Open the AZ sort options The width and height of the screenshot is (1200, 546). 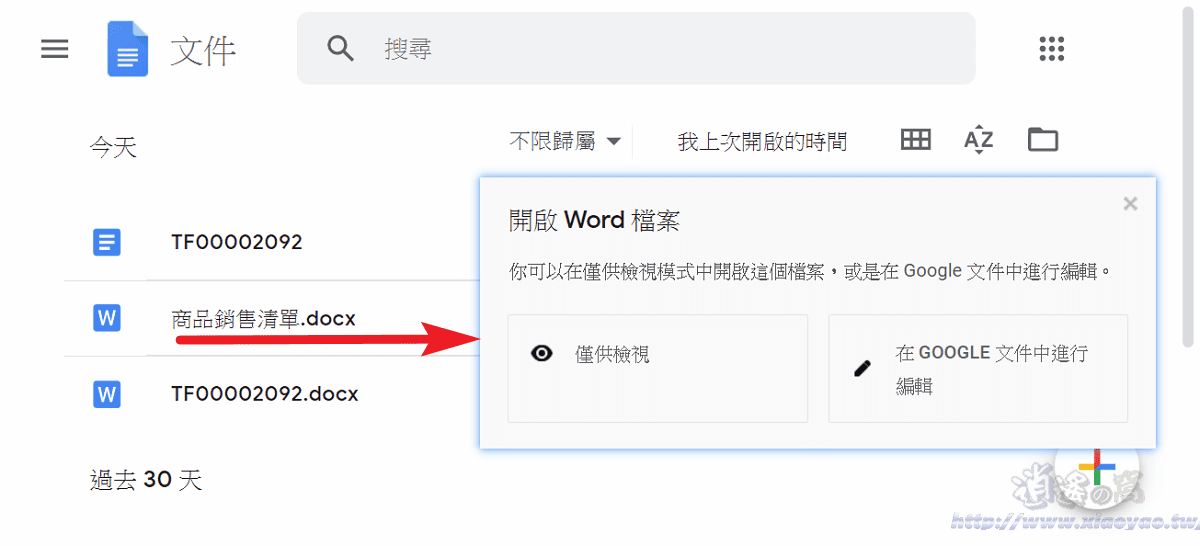(978, 140)
